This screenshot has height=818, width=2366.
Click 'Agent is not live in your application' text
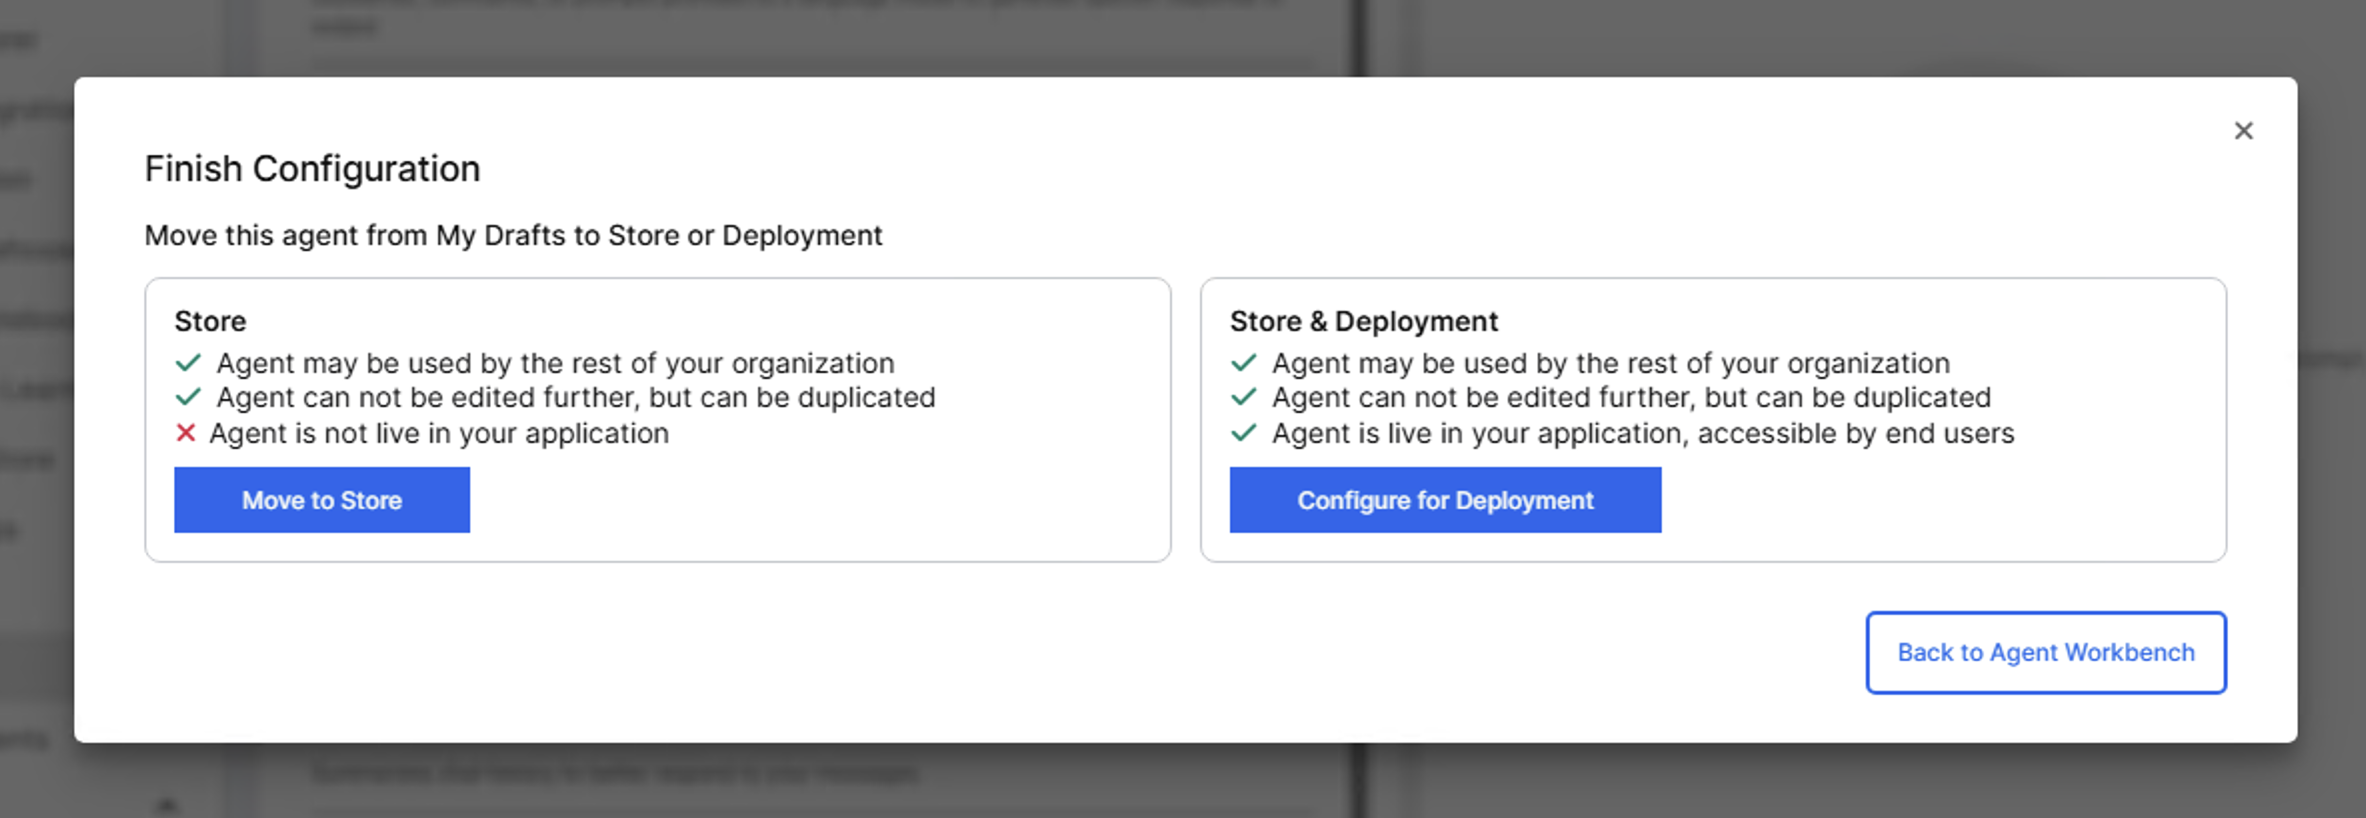[438, 433]
